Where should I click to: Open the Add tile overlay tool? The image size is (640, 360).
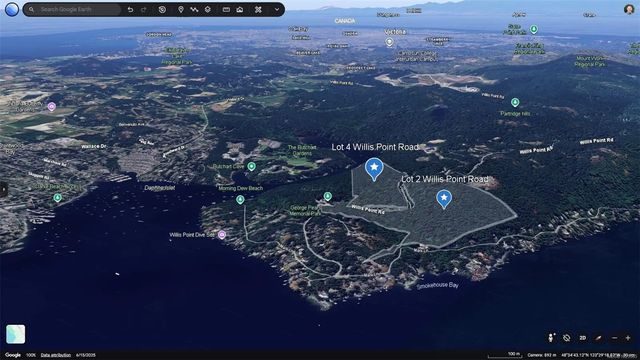point(208,9)
